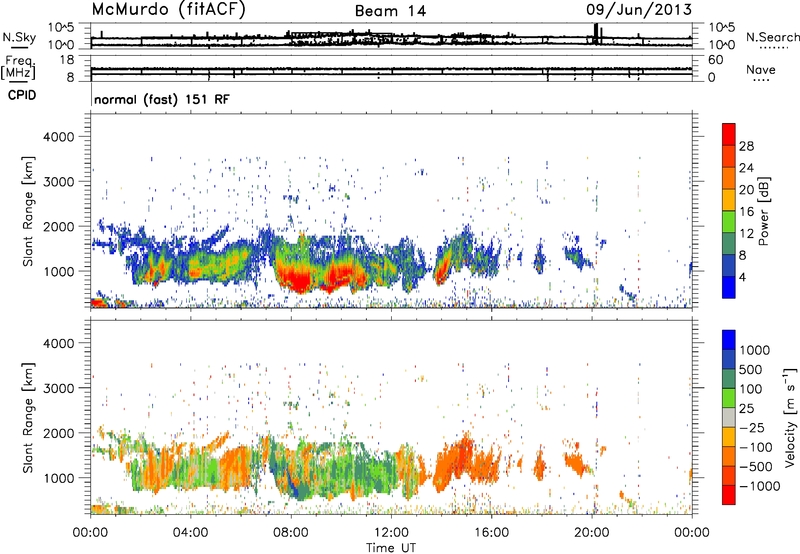Click the '12:00' time axis tick label
Viewport: 800px width, 554px height.
(x=391, y=533)
